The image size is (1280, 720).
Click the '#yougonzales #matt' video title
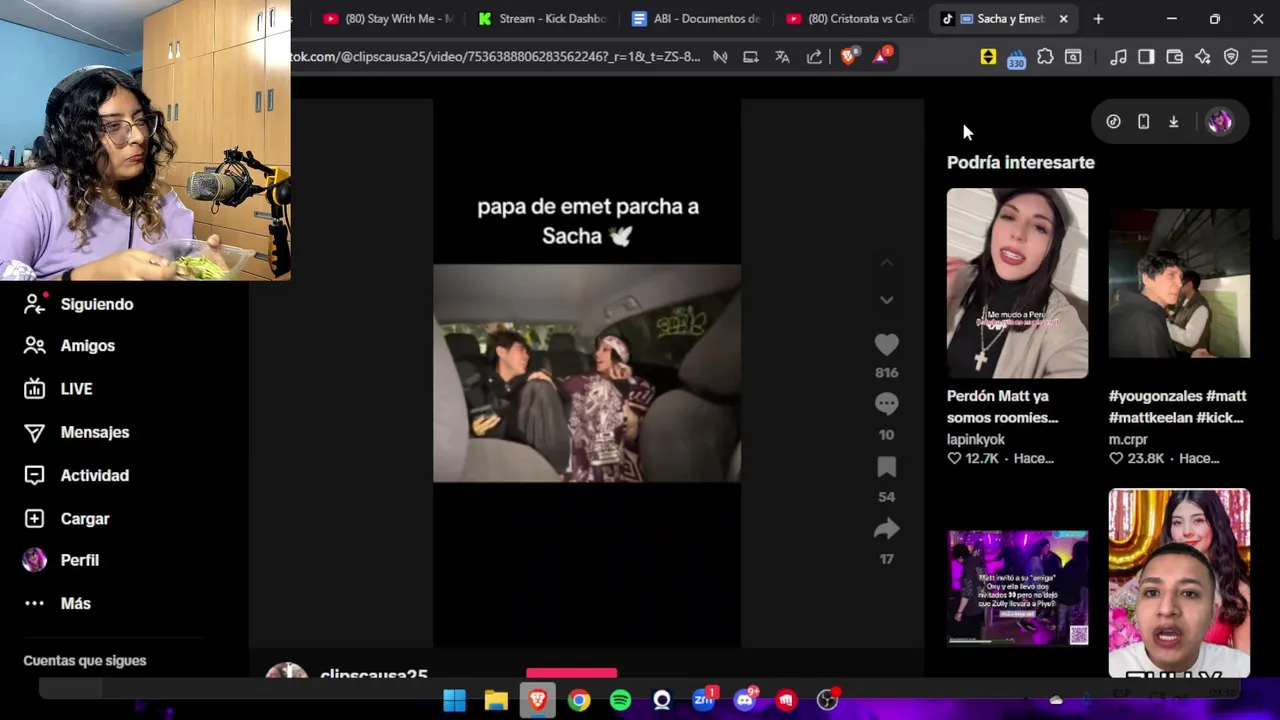point(1177,407)
